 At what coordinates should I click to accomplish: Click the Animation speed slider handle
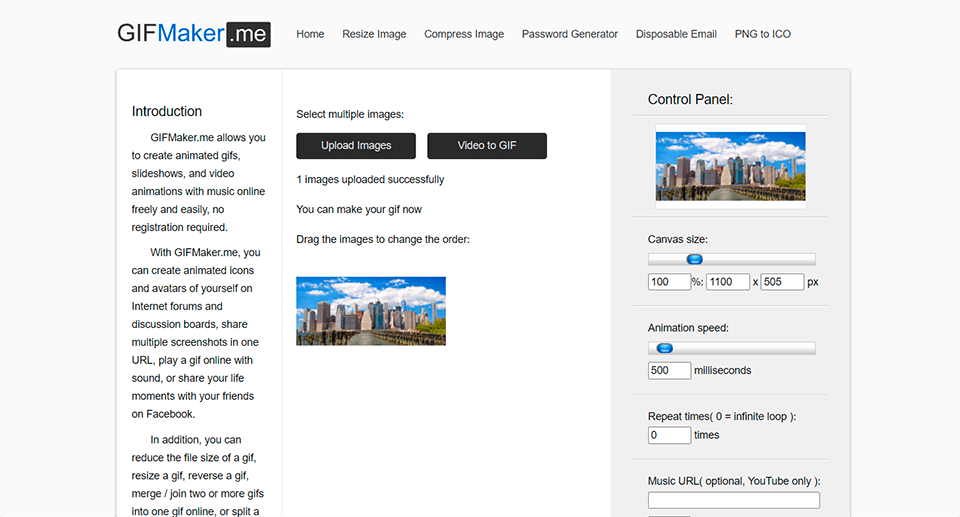662,348
